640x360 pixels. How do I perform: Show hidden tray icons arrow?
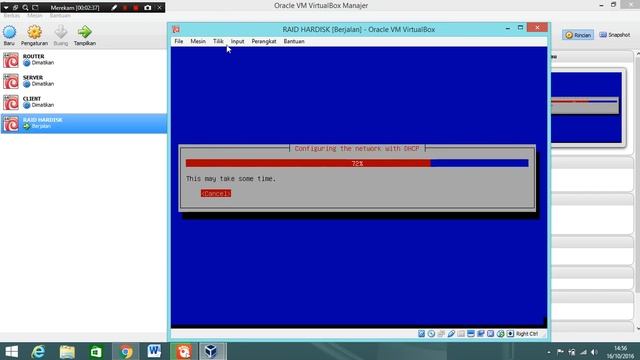(549, 352)
